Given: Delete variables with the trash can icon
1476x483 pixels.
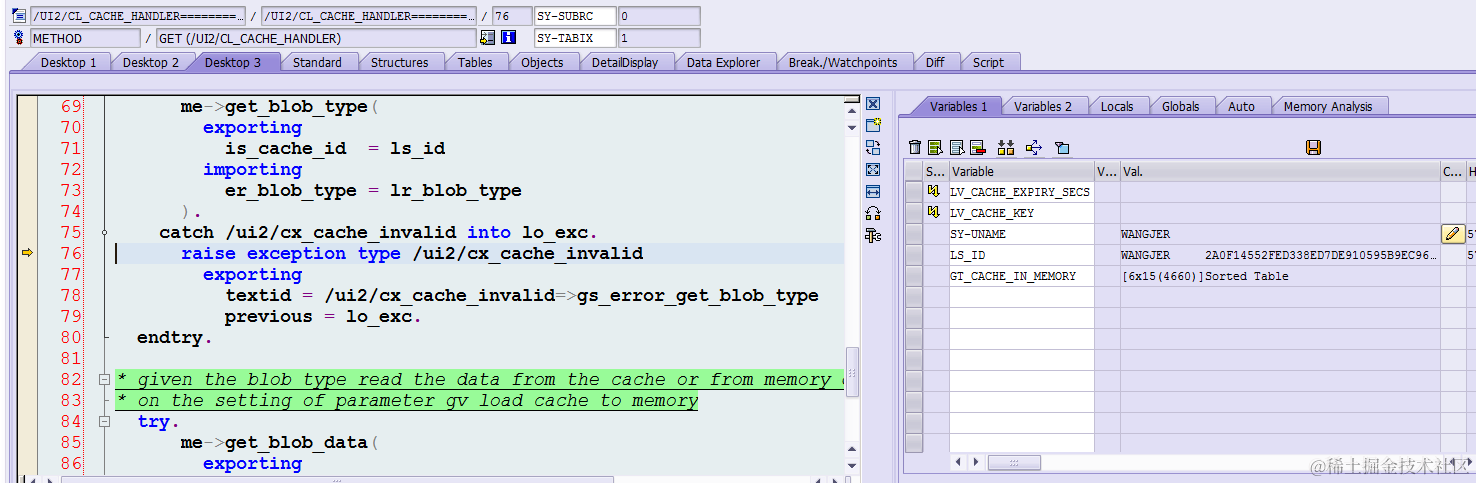Looking at the screenshot, I should coord(914,147).
